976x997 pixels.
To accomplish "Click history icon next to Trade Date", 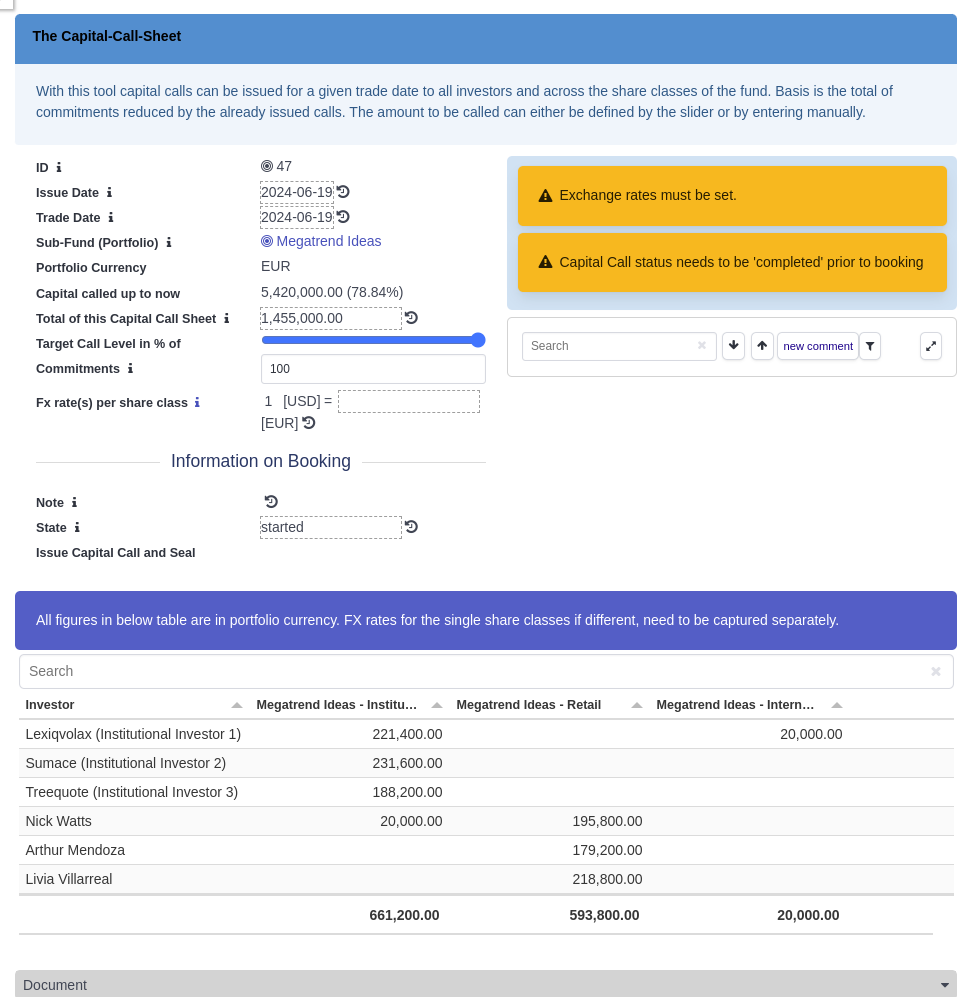I will tap(343, 217).
